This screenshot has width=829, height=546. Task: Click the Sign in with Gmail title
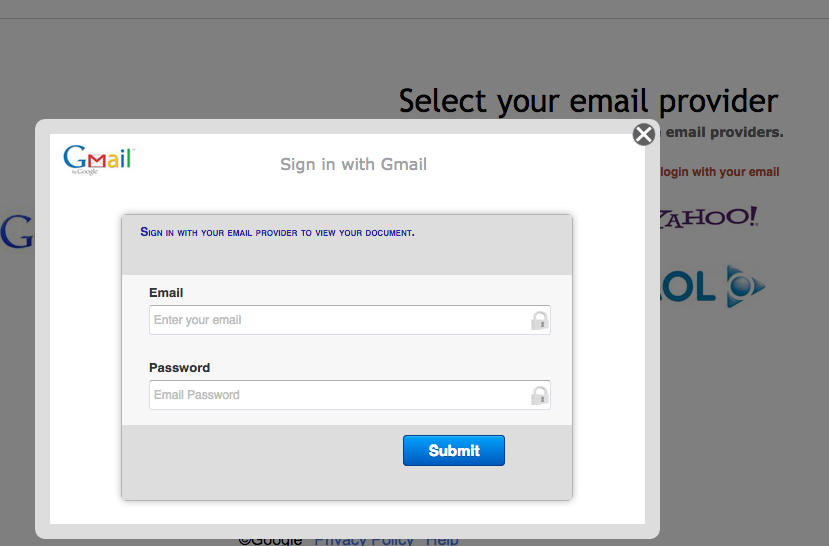pos(353,164)
